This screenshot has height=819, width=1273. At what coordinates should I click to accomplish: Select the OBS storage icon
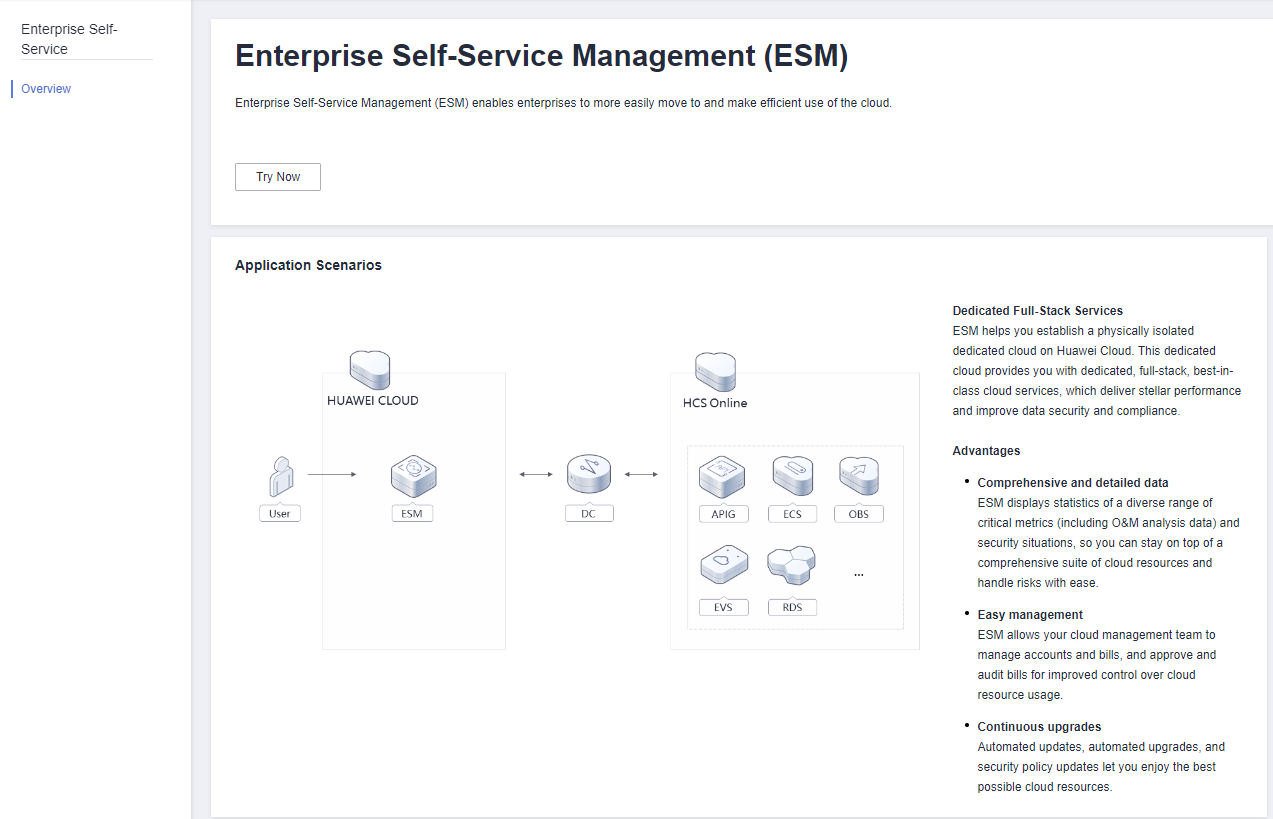tap(858, 476)
